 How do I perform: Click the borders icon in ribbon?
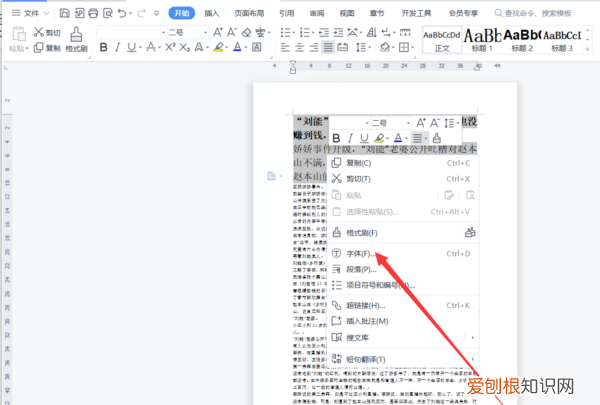[x=404, y=47]
